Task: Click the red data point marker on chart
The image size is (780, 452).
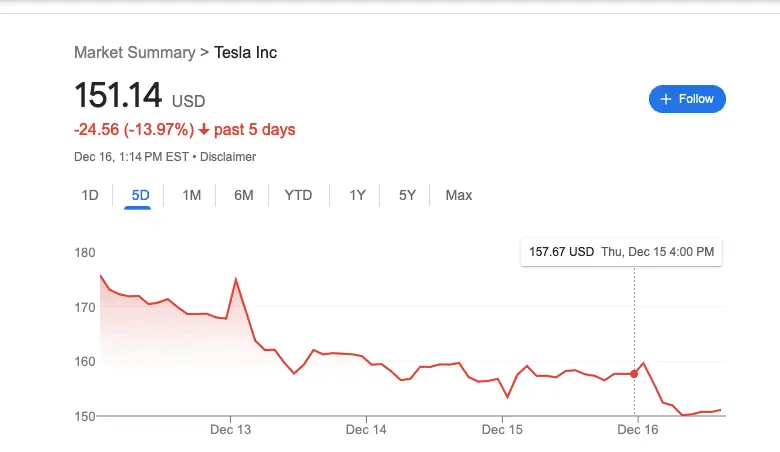Action: tap(634, 374)
